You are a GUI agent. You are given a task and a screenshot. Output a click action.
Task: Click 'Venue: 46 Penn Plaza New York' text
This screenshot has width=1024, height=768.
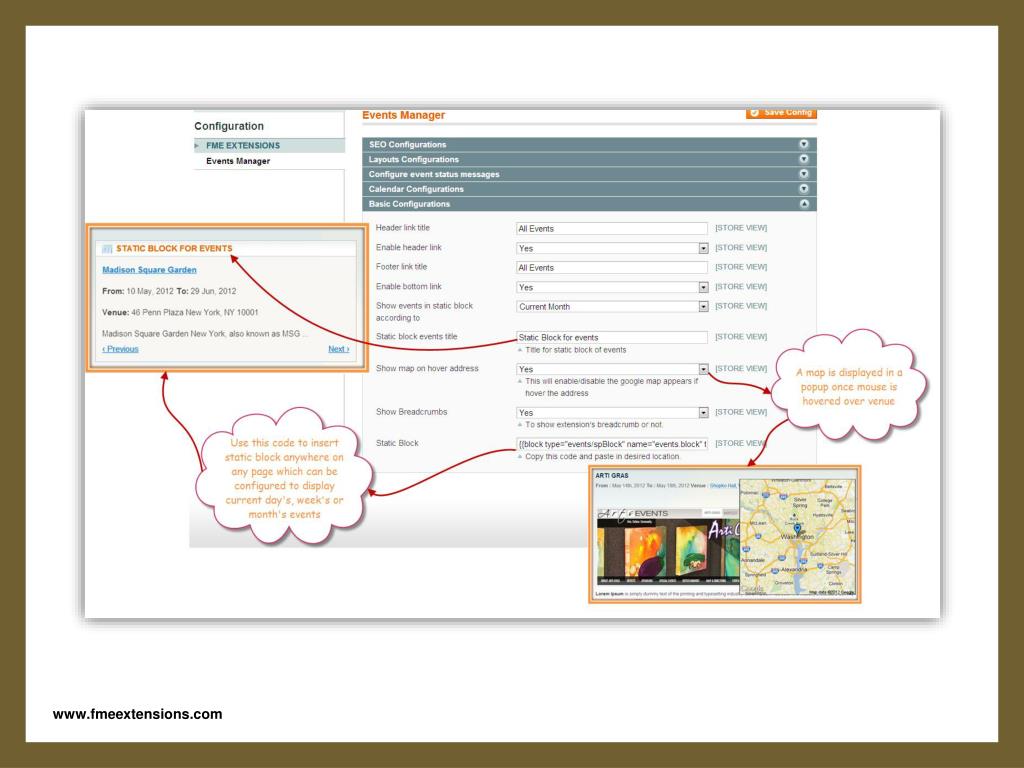(x=180, y=313)
